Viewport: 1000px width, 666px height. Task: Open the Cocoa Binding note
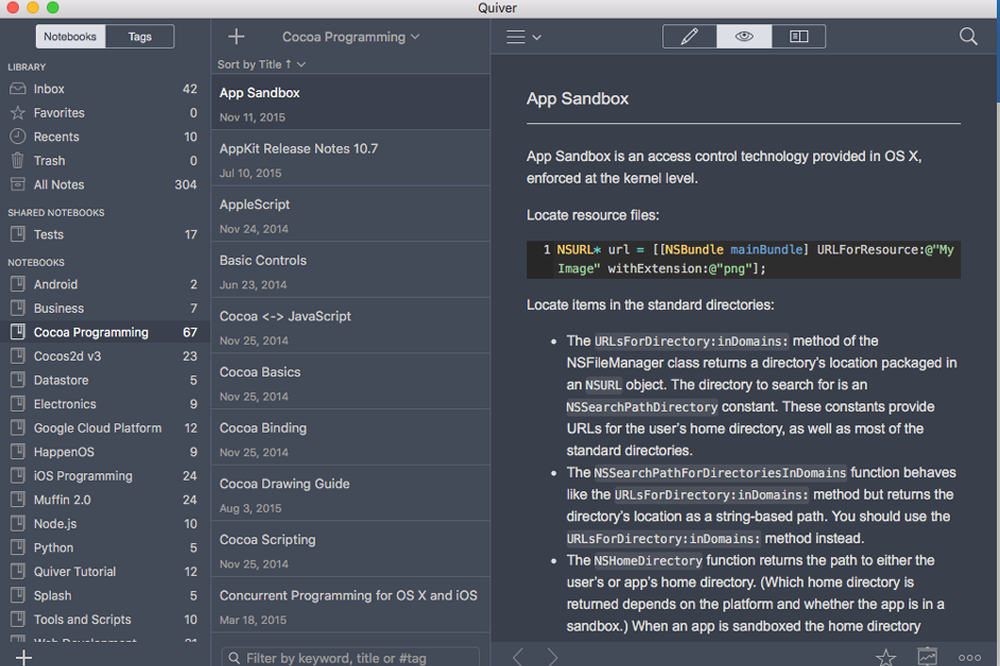pyautogui.click(x=350, y=438)
